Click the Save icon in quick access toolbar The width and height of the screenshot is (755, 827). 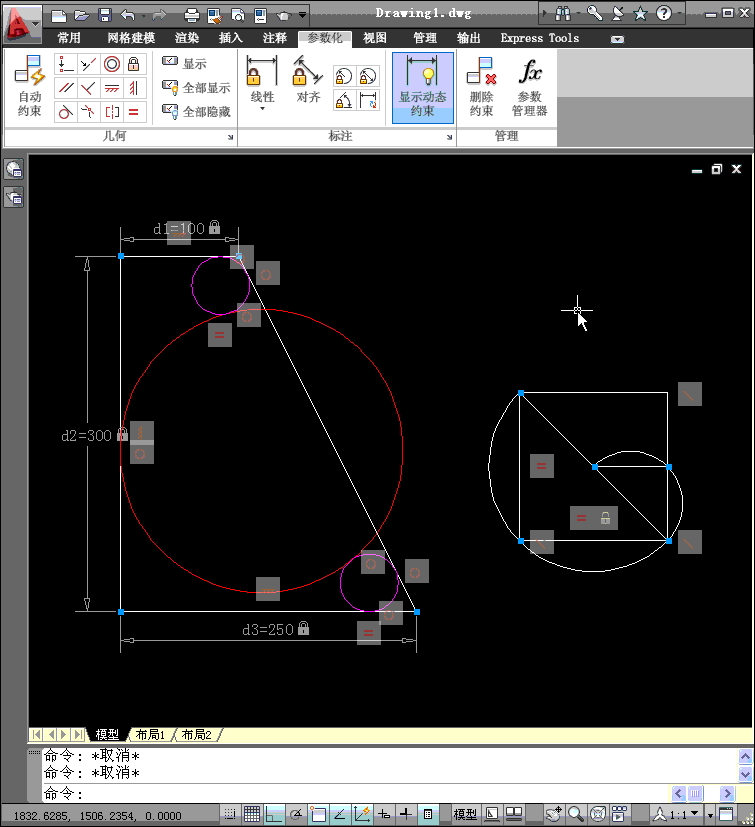105,15
